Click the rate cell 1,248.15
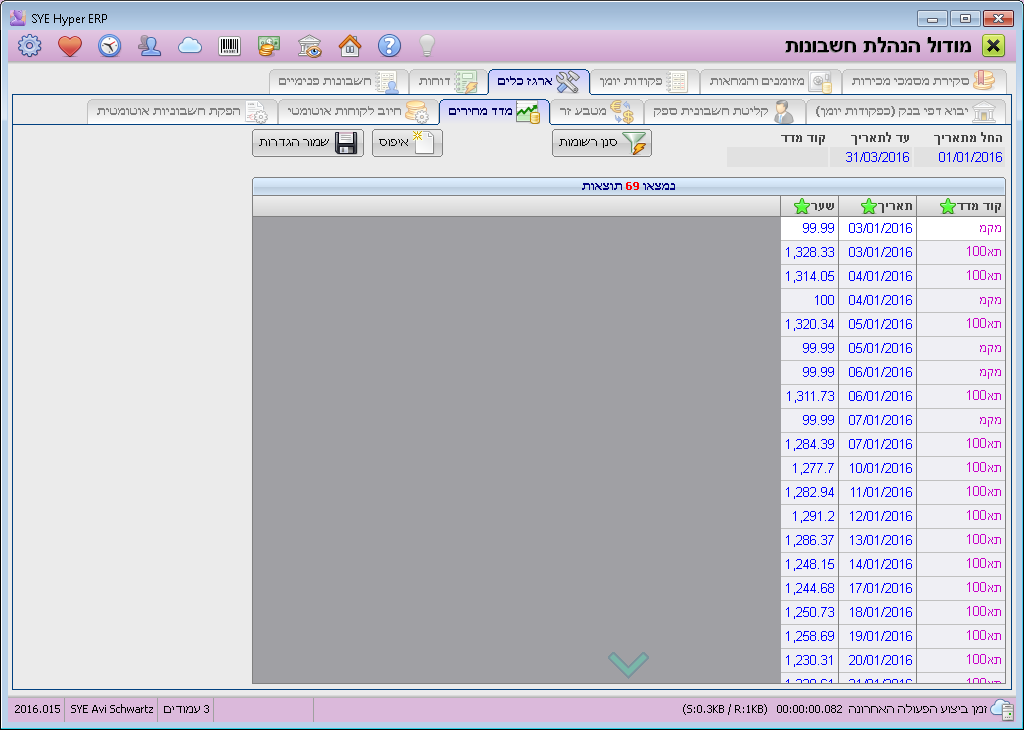The image size is (1024, 730). [809, 565]
